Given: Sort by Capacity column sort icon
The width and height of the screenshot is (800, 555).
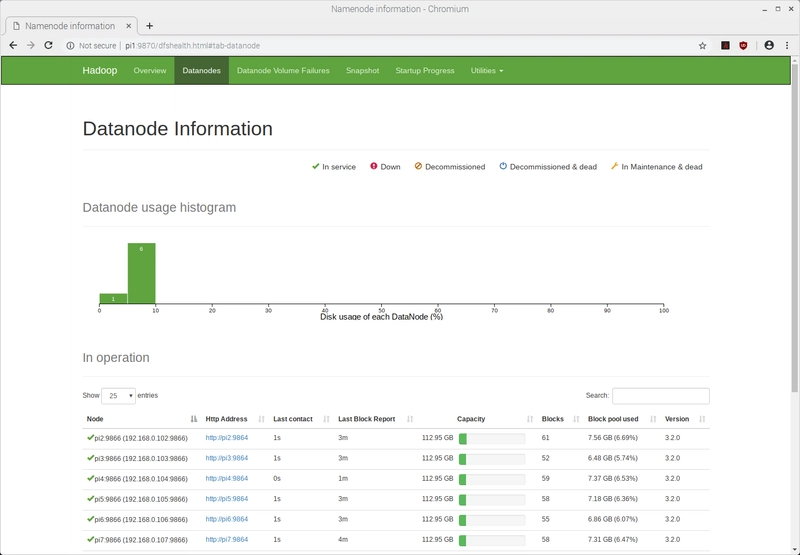Looking at the screenshot, I should [530, 419].
